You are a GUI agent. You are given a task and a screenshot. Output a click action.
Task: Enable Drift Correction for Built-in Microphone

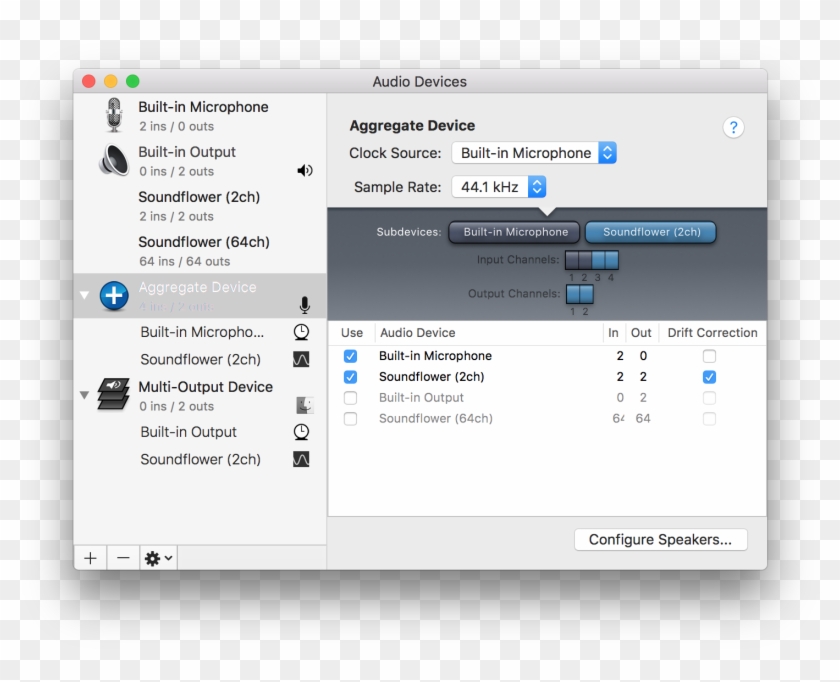[x=709, y=356]
